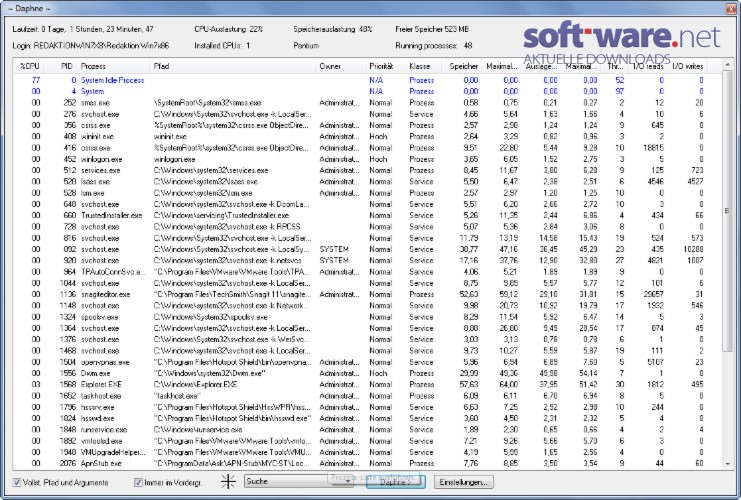Screen dimensions: 741x500
Task: Select lsm.exe process row
Action: pyautogui.click(x=362, y=193)
